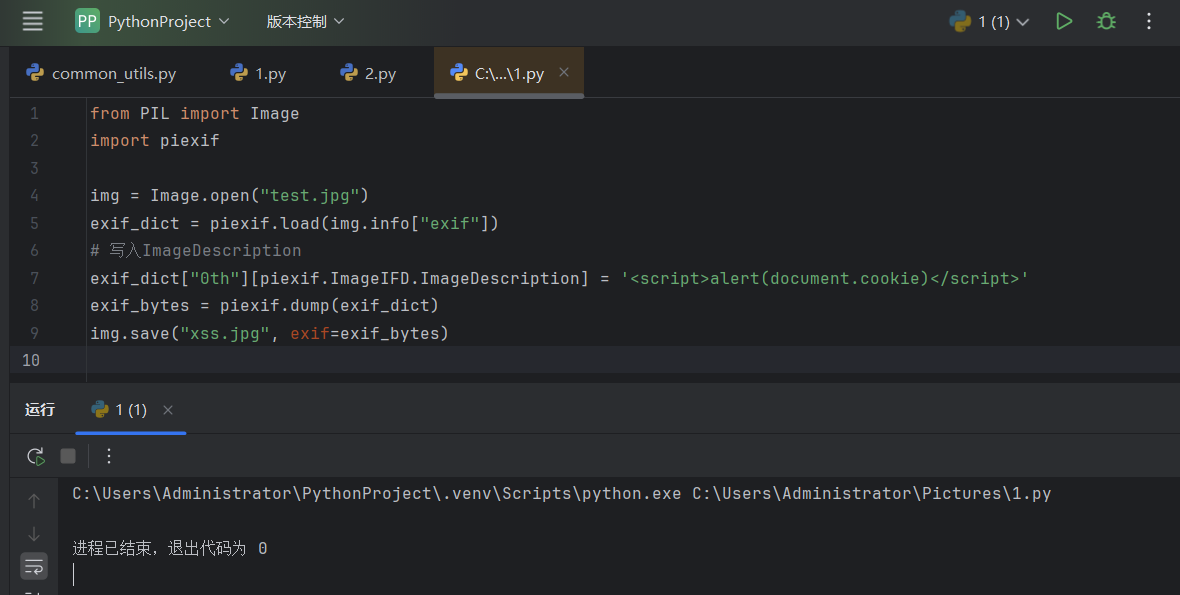Select the 运行 tool window label

coord(40,409)
